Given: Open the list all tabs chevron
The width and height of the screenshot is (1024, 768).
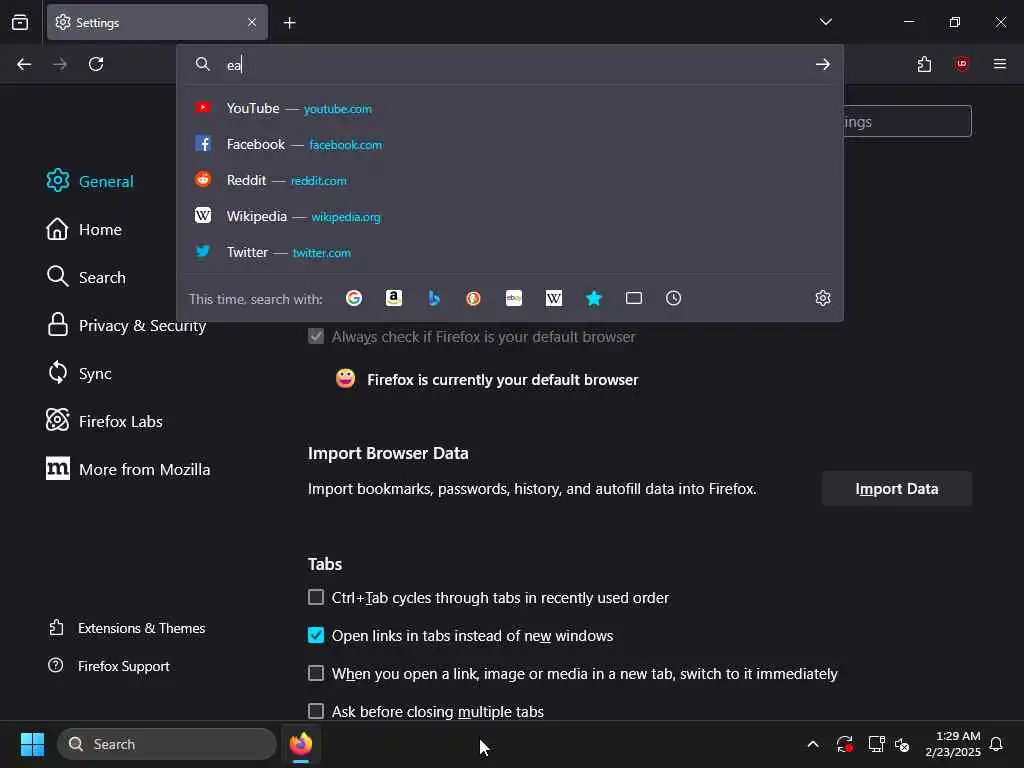Looking at the screenshot, I should [x=826, y=22].
